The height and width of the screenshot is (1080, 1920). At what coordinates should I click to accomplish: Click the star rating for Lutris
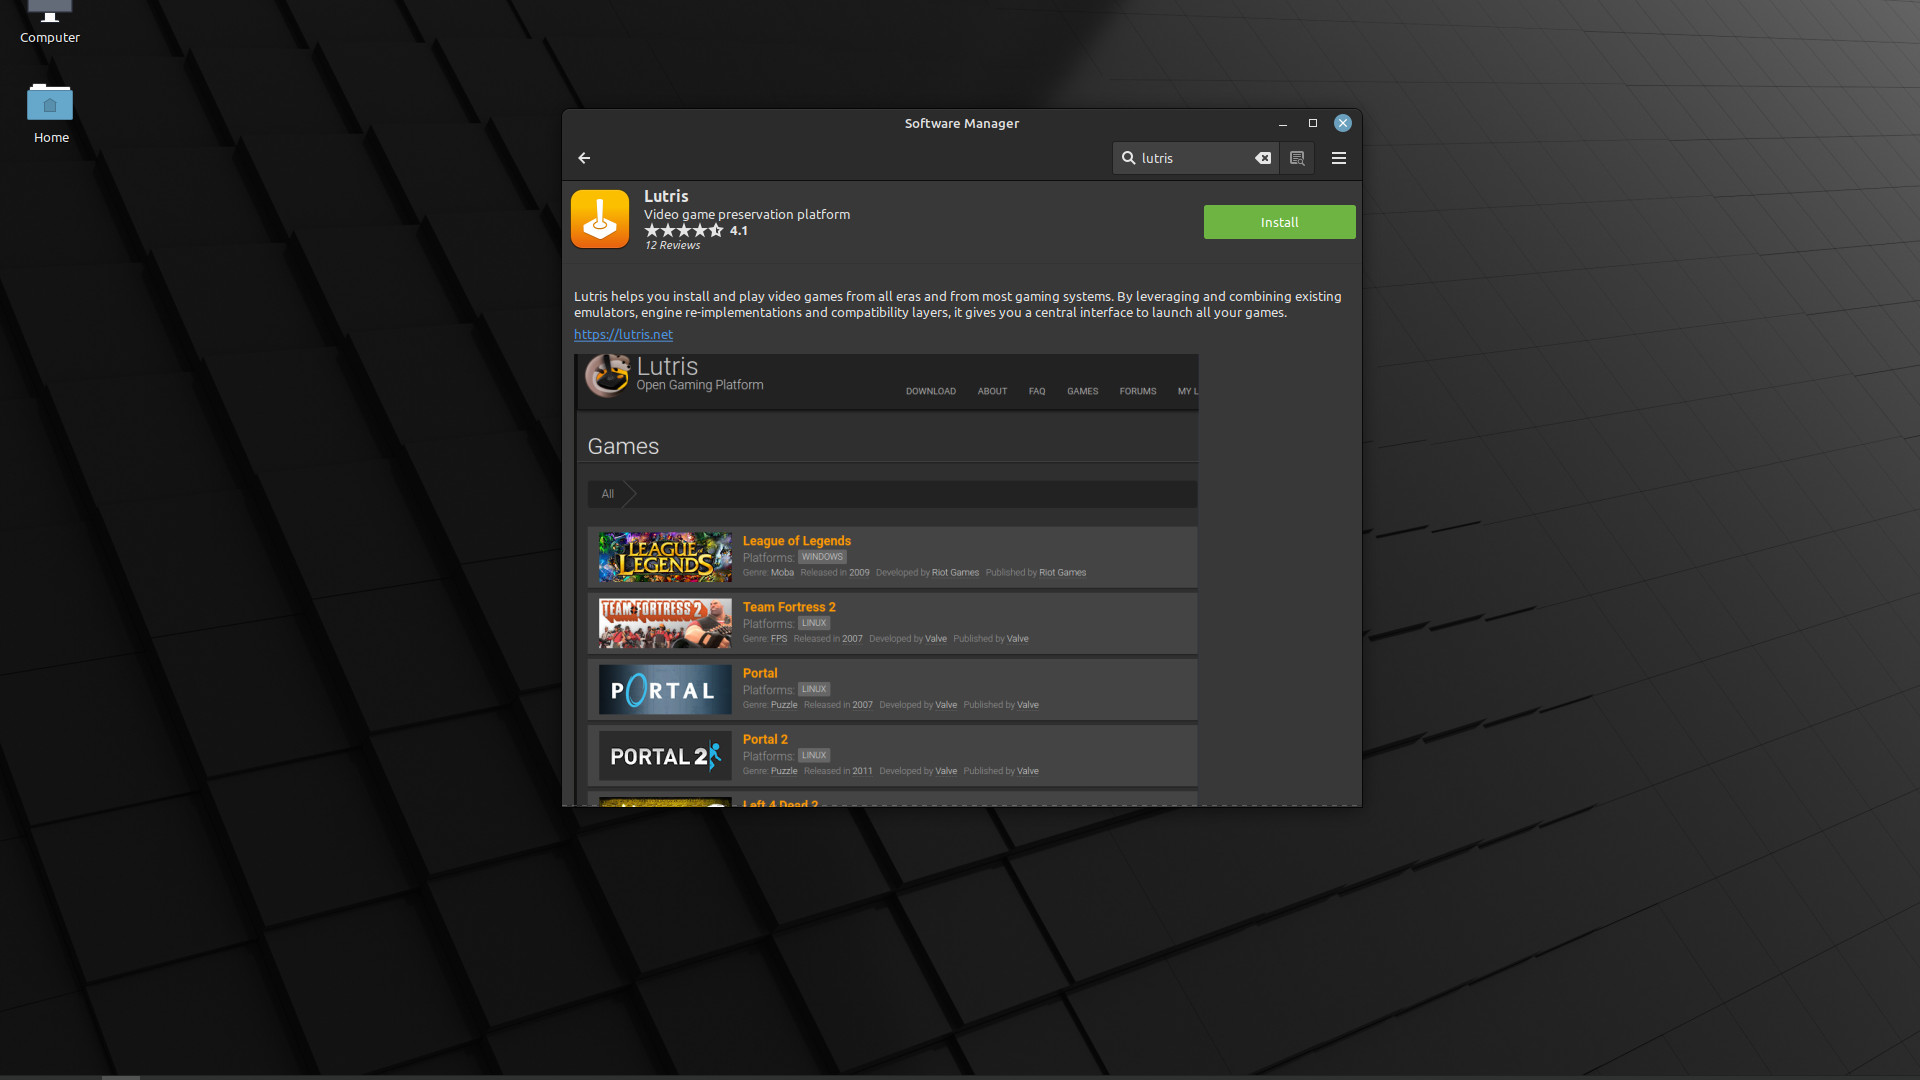pyautogui.click(x=684, y=231)
